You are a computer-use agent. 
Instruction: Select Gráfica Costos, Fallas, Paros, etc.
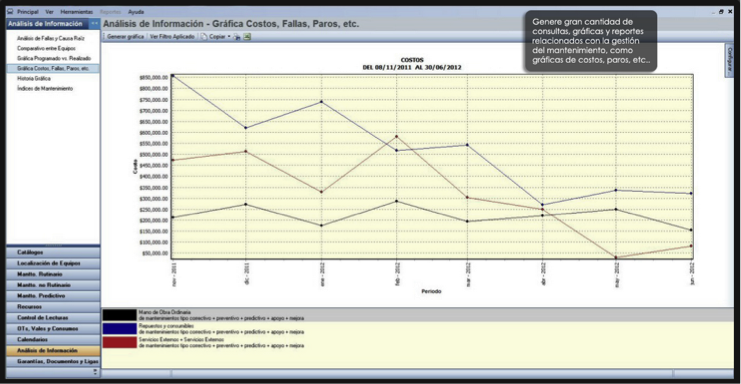point(53,68)
